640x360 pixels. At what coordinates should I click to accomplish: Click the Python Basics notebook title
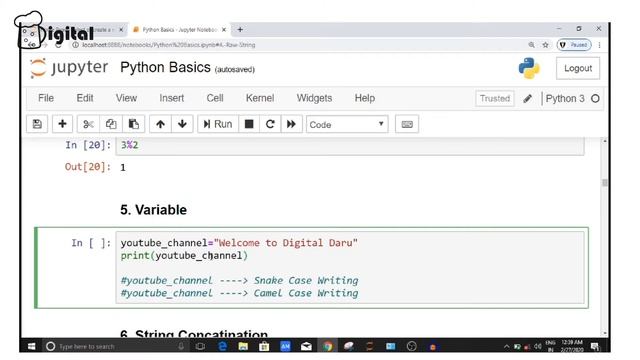coord(165,67)
